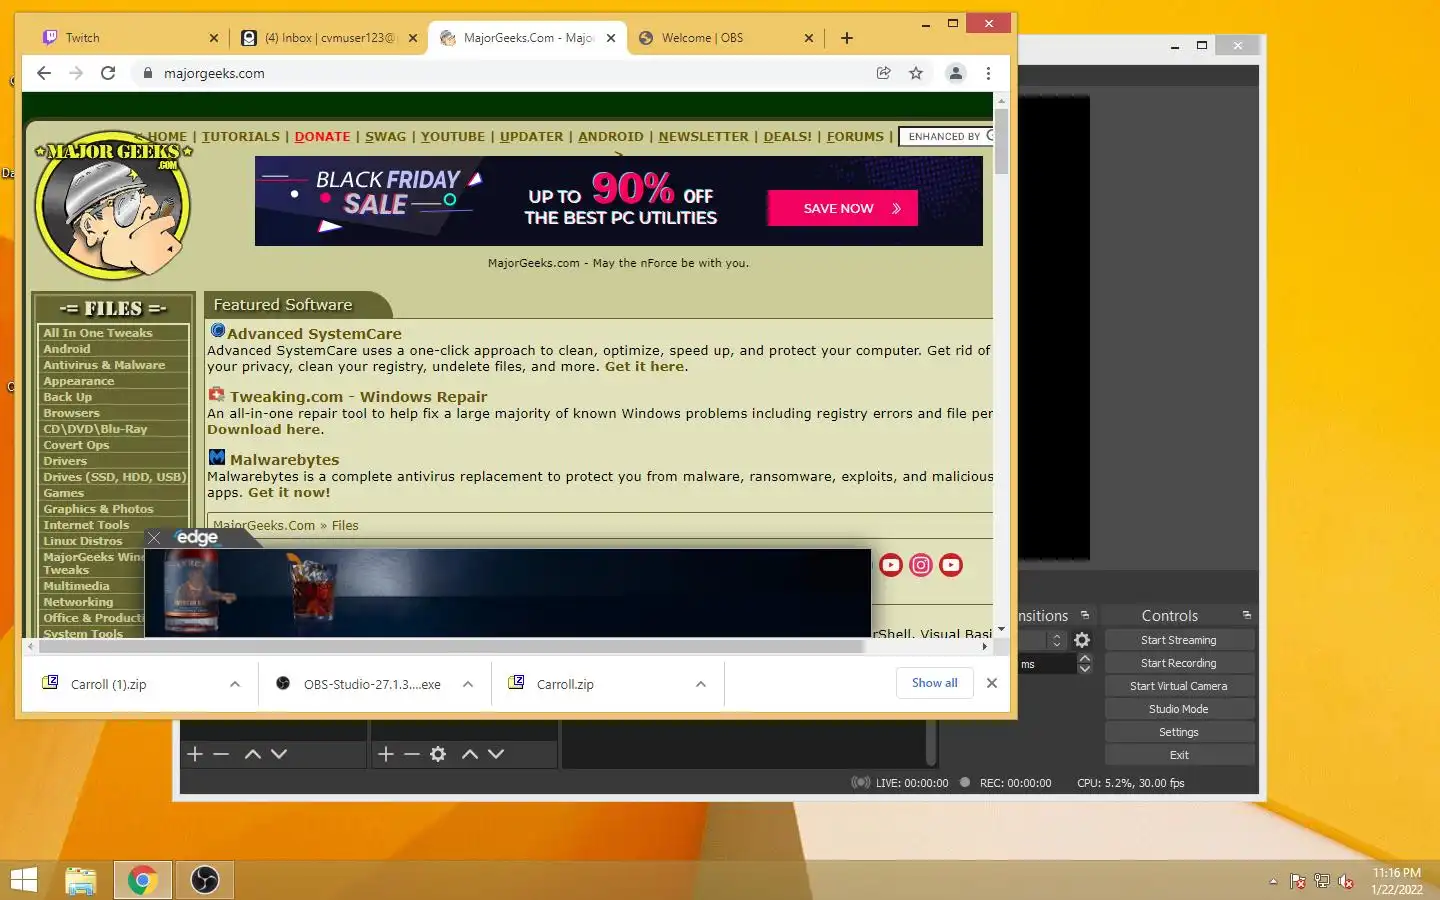This screenshot has height=900, width=1440.
Task: Click the Tweaking.com Windows Repair link
Action: coord(359,397)
